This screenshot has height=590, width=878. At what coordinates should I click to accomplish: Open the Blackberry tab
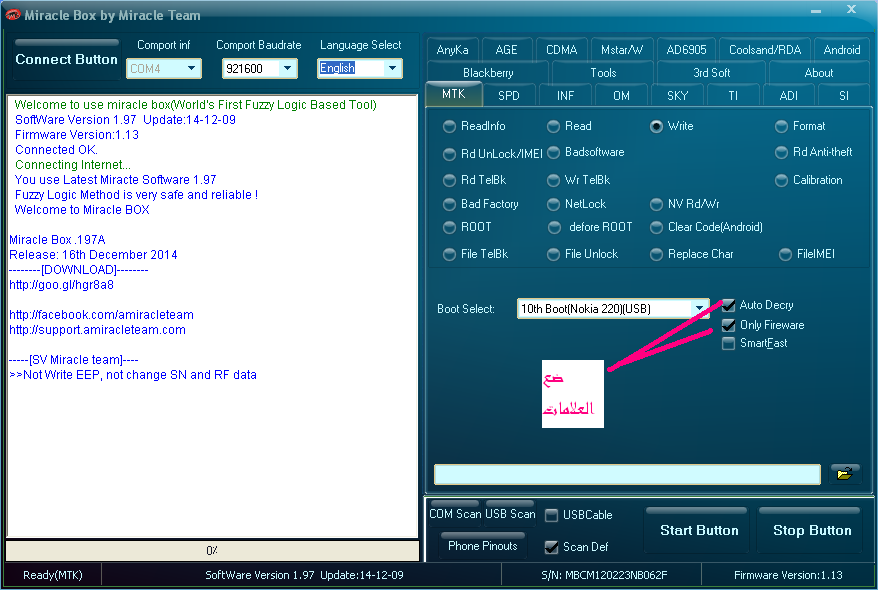(488, 73)
